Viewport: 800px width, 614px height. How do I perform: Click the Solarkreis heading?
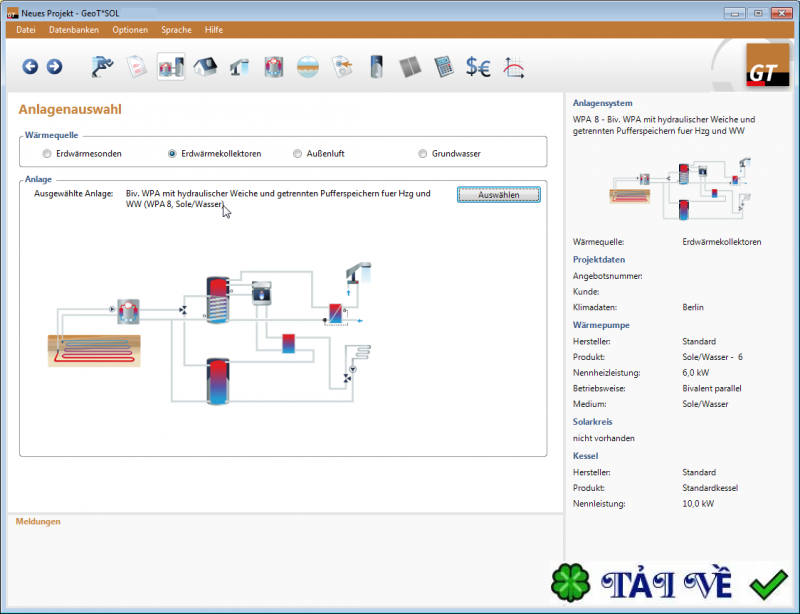click(x=592, y=422)
